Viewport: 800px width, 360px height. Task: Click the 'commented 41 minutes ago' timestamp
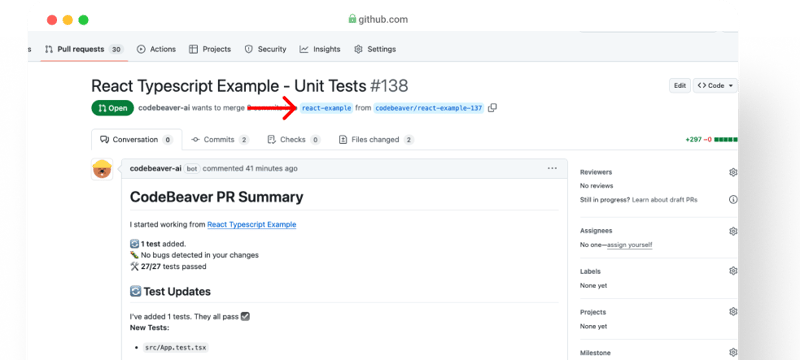click(x=250, y=168)
